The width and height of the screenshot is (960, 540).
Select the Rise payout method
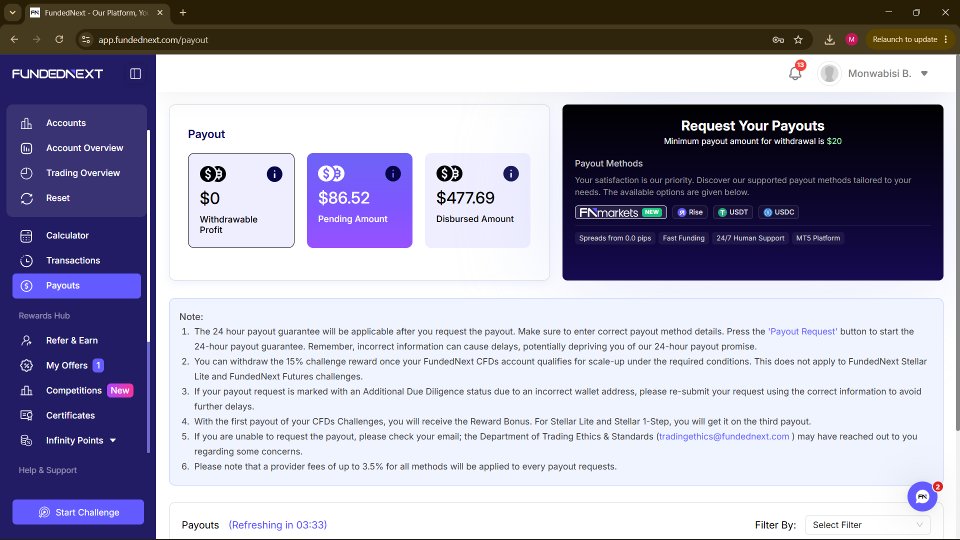(x=690, y=212)
